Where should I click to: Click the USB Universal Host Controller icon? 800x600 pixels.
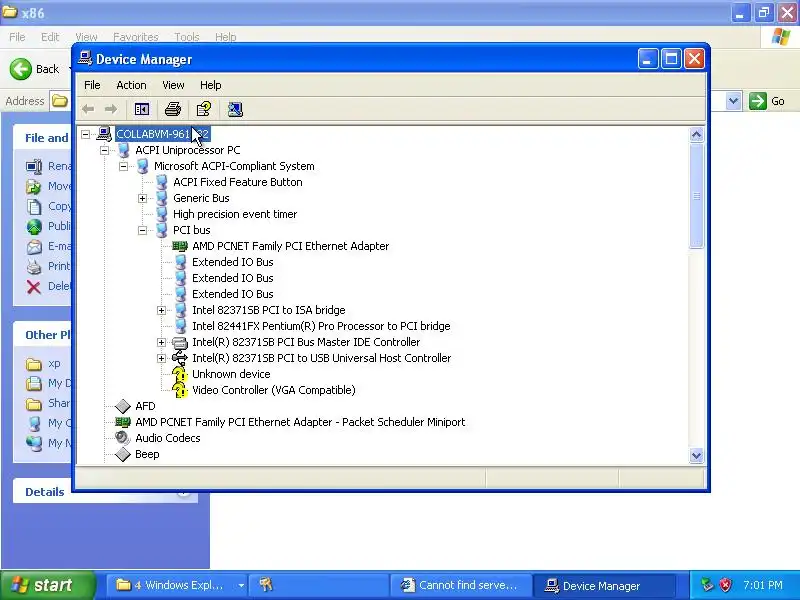point(180,358)
